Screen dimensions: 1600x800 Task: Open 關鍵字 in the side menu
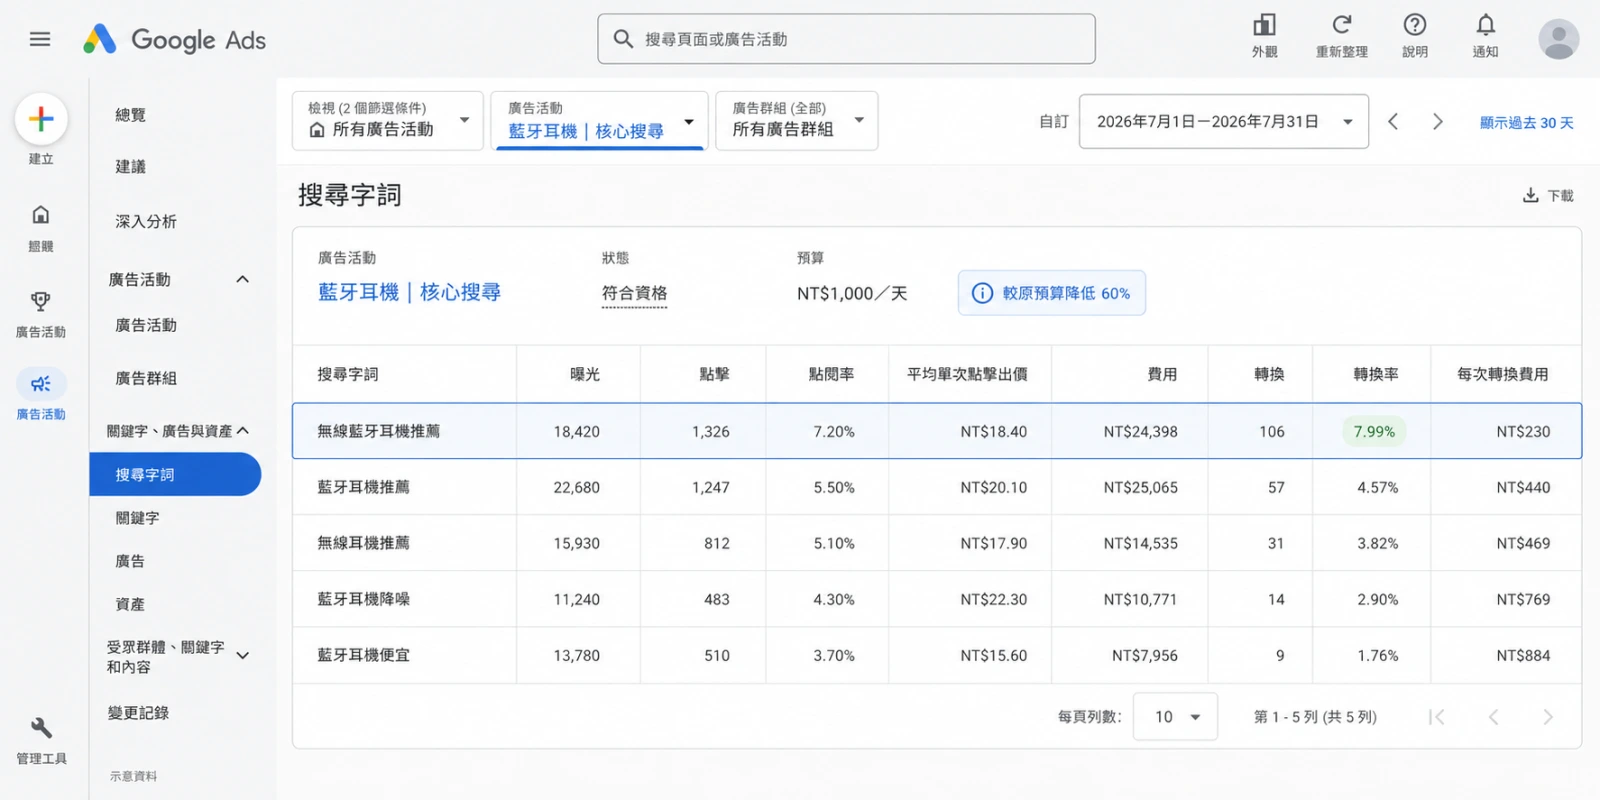point(137,518)
